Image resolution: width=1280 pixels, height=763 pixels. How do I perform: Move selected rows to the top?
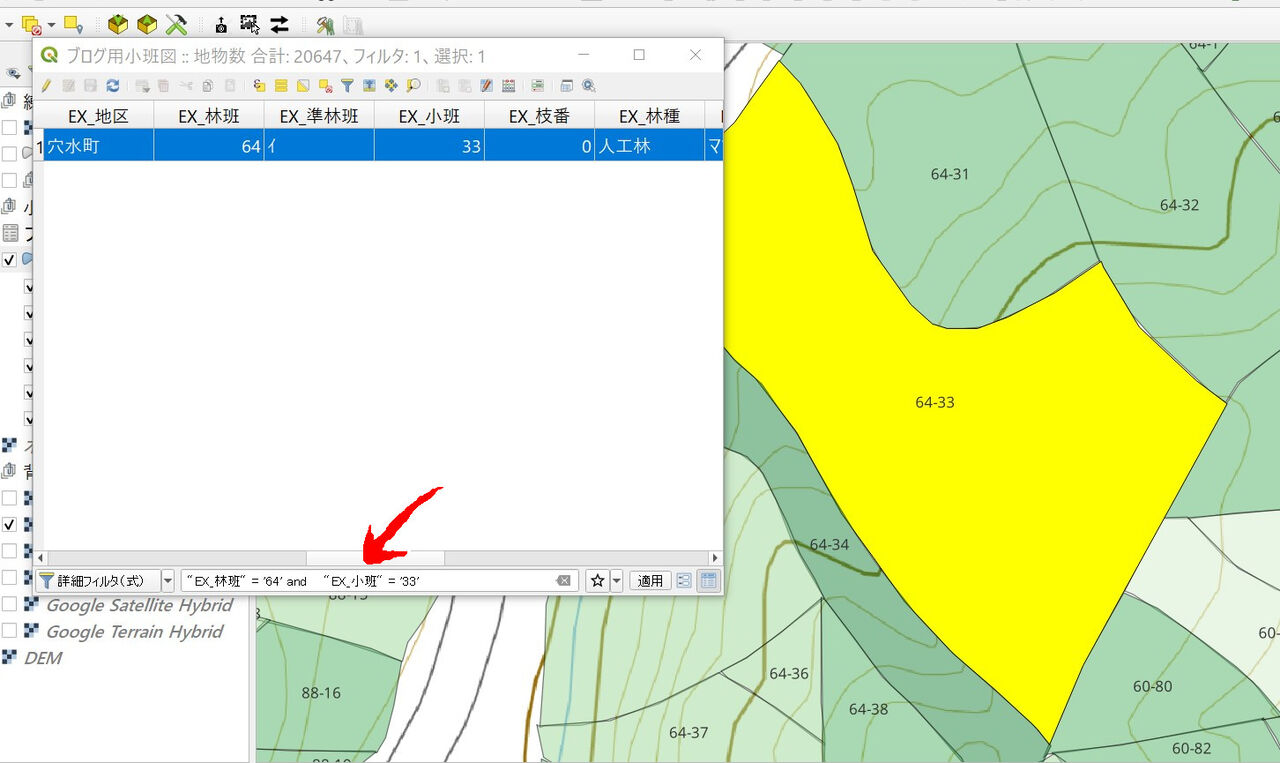(369, 86)
